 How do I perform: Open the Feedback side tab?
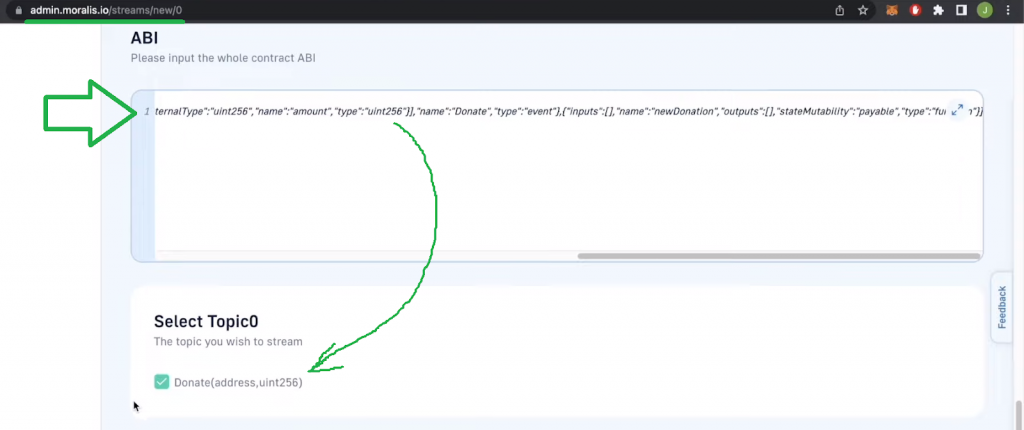pyautogui.click(x=1002, y=307)
